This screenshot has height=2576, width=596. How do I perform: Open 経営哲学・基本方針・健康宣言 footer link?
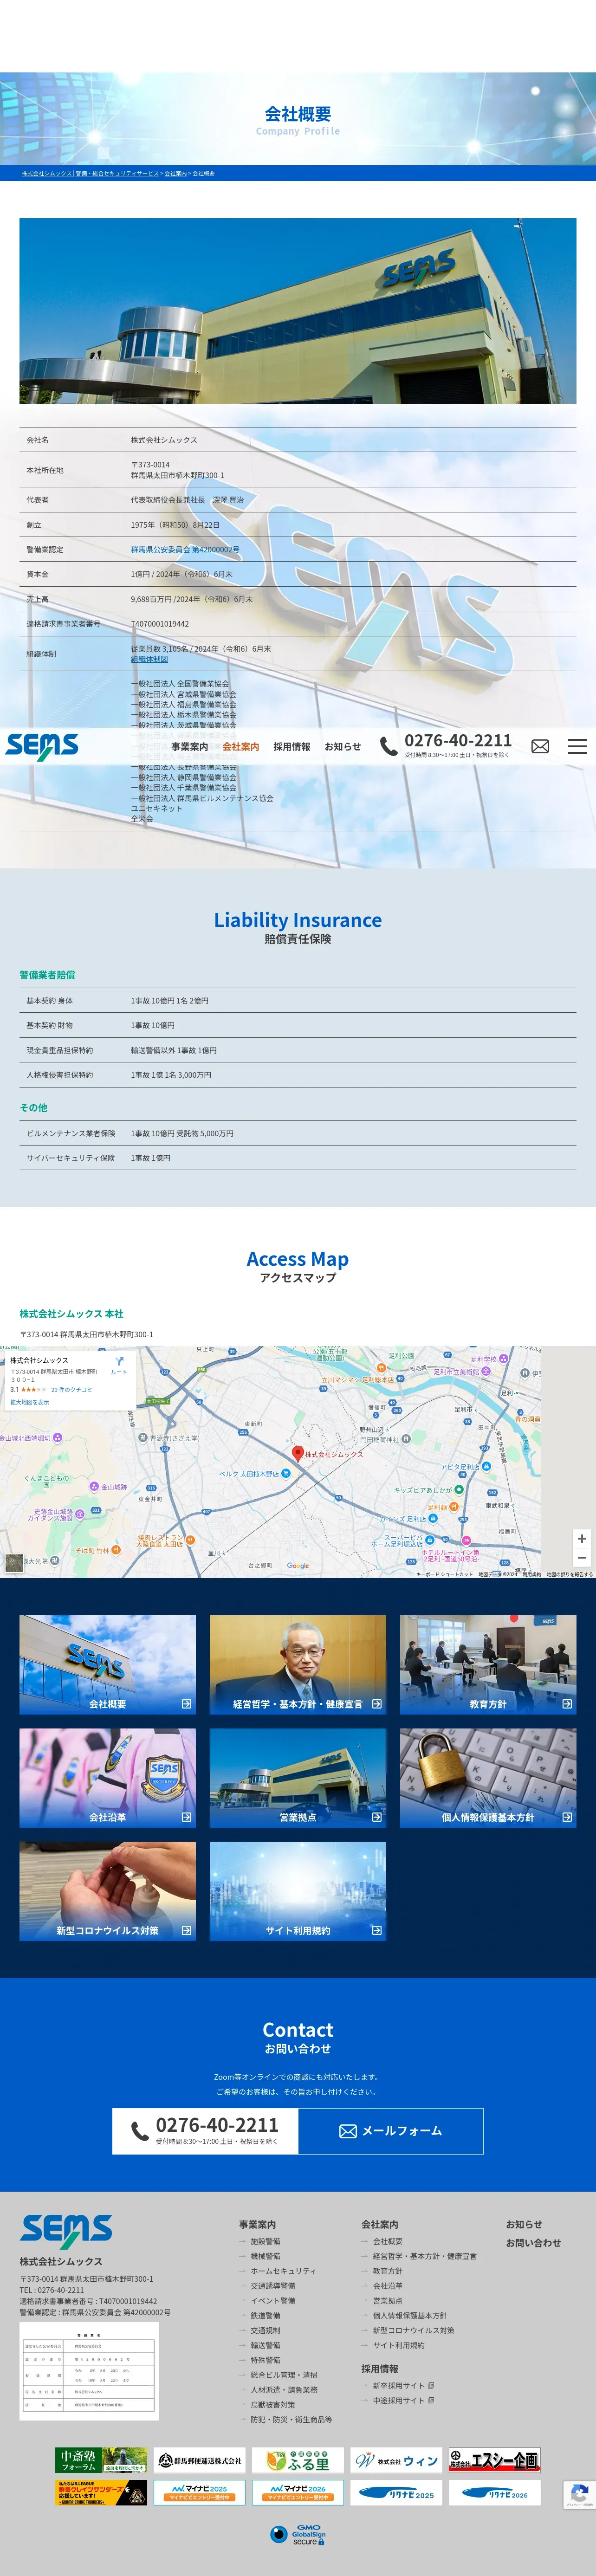tap(425, 2256)
